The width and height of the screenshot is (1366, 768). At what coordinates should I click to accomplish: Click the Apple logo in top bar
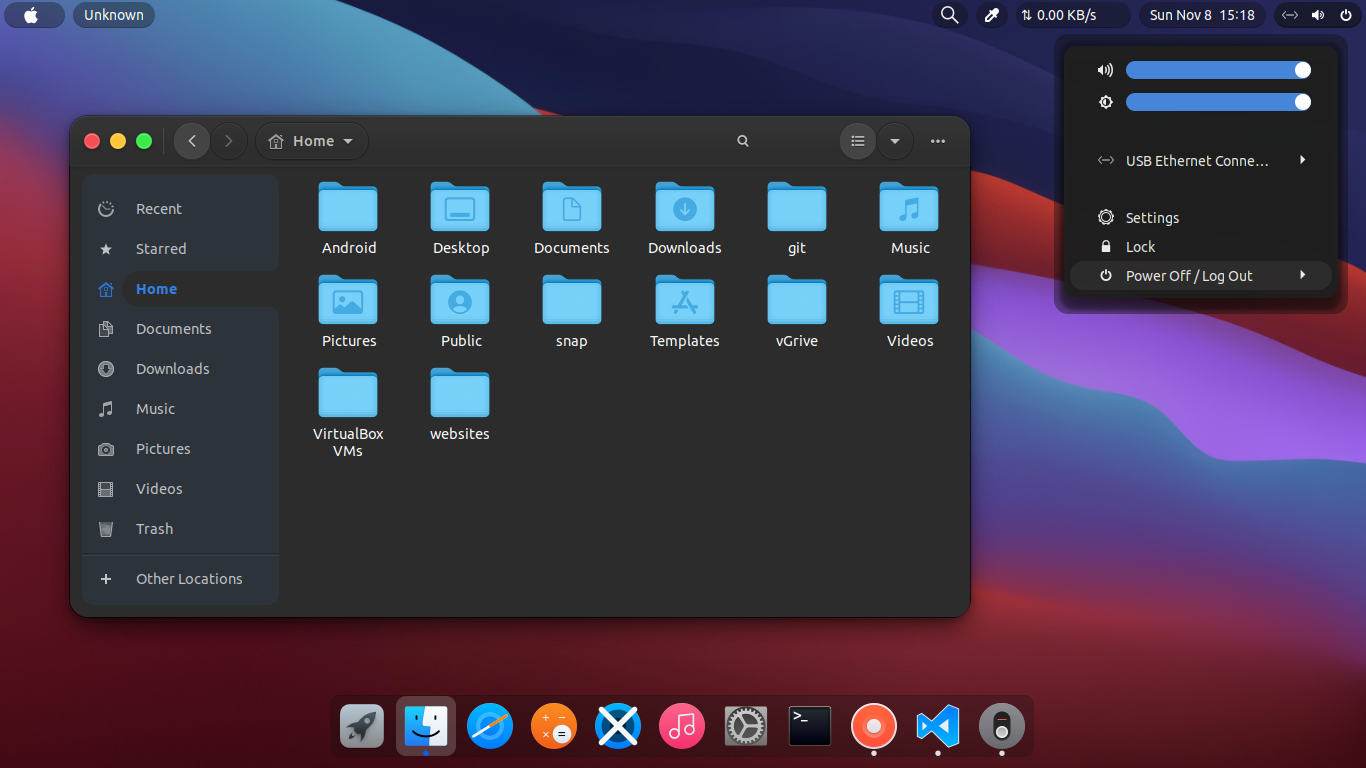32,15
